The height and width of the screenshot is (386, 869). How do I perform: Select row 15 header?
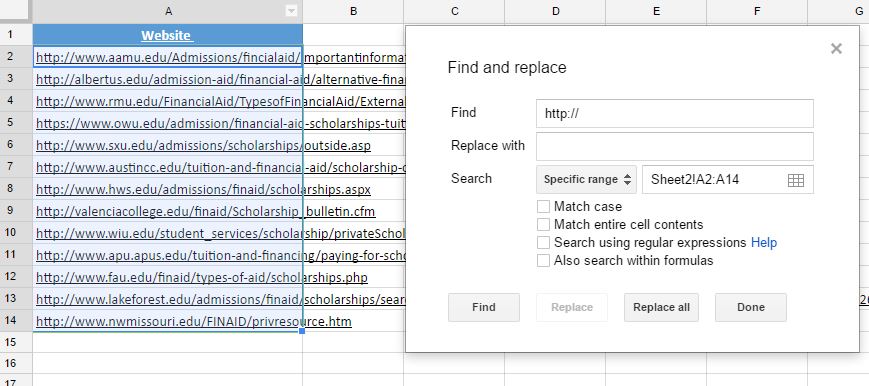point(16,342)
